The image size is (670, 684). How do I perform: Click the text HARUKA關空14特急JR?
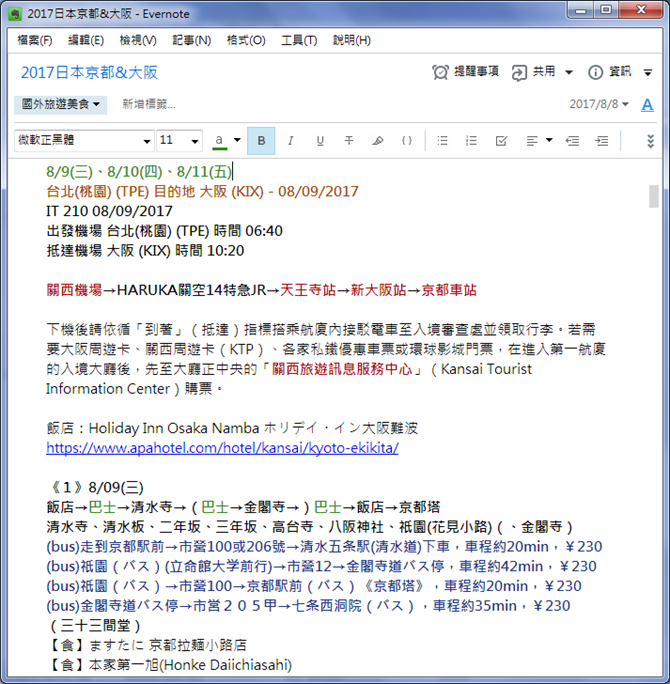(191, 290)
